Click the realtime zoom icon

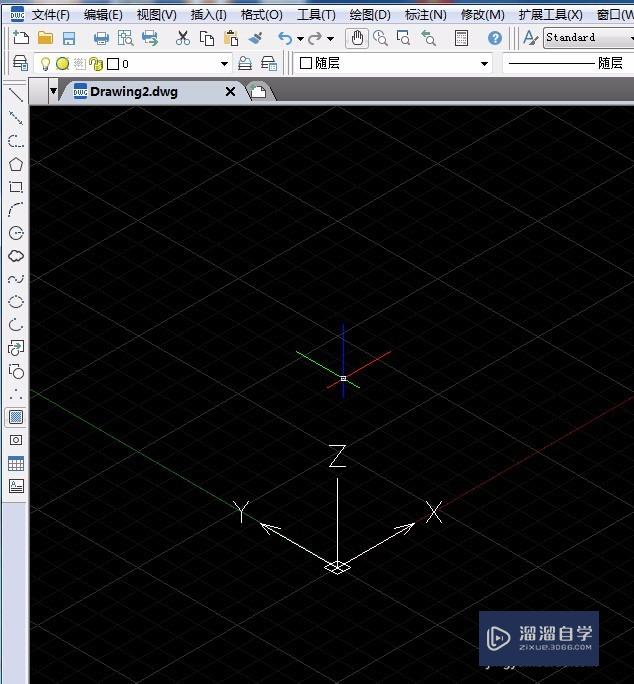tap(380, 38)
